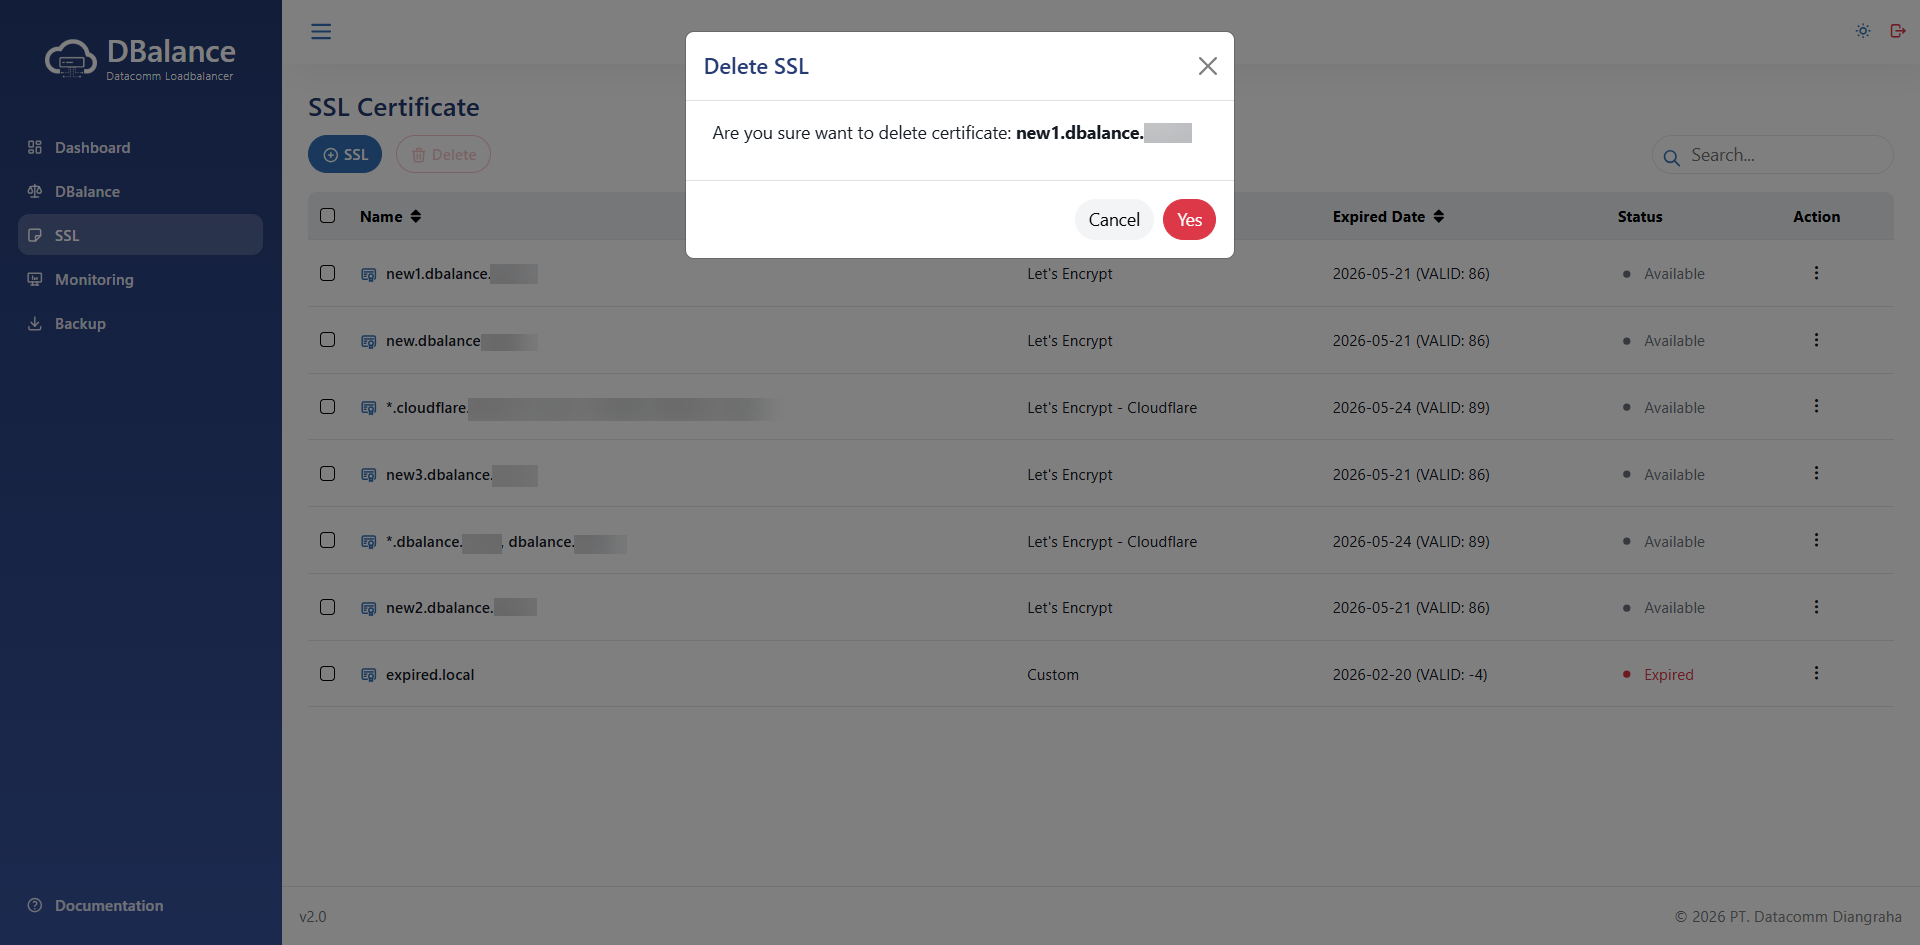Confirm deletion with the red Yes button
The image size is (1920, 945).
(1189, 220)
